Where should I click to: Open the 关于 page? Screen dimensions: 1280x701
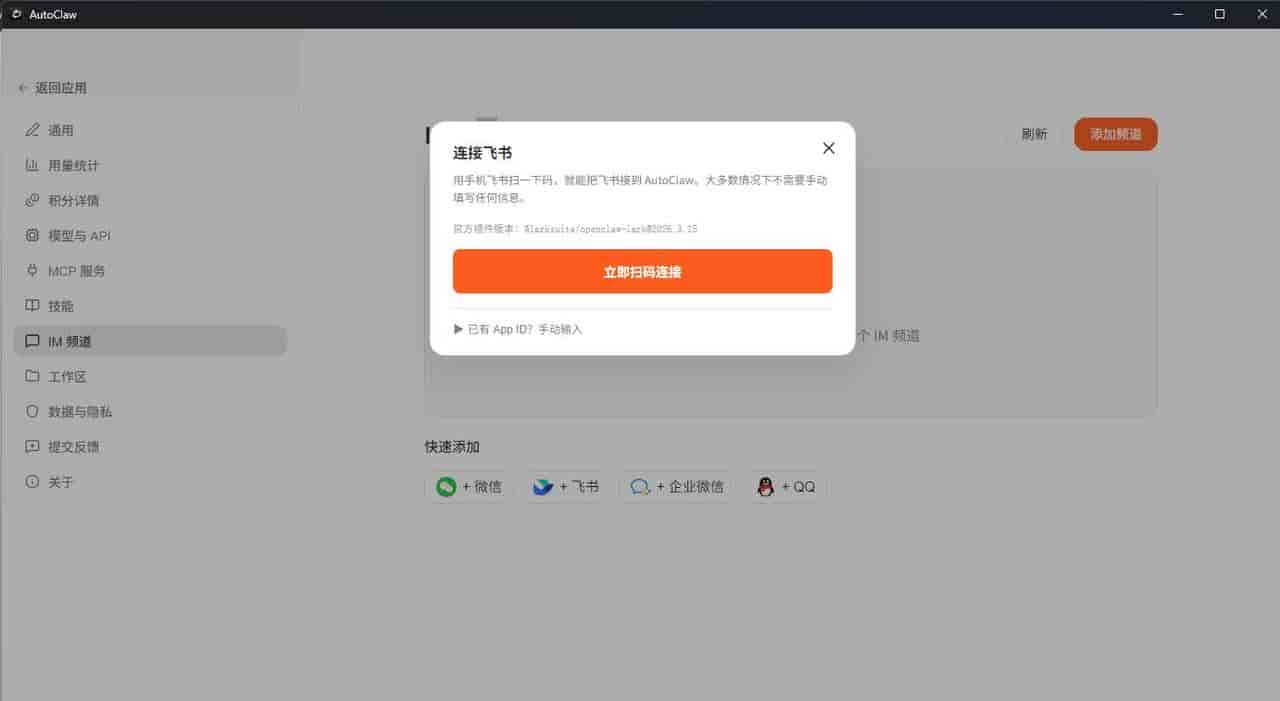(150, 482)
